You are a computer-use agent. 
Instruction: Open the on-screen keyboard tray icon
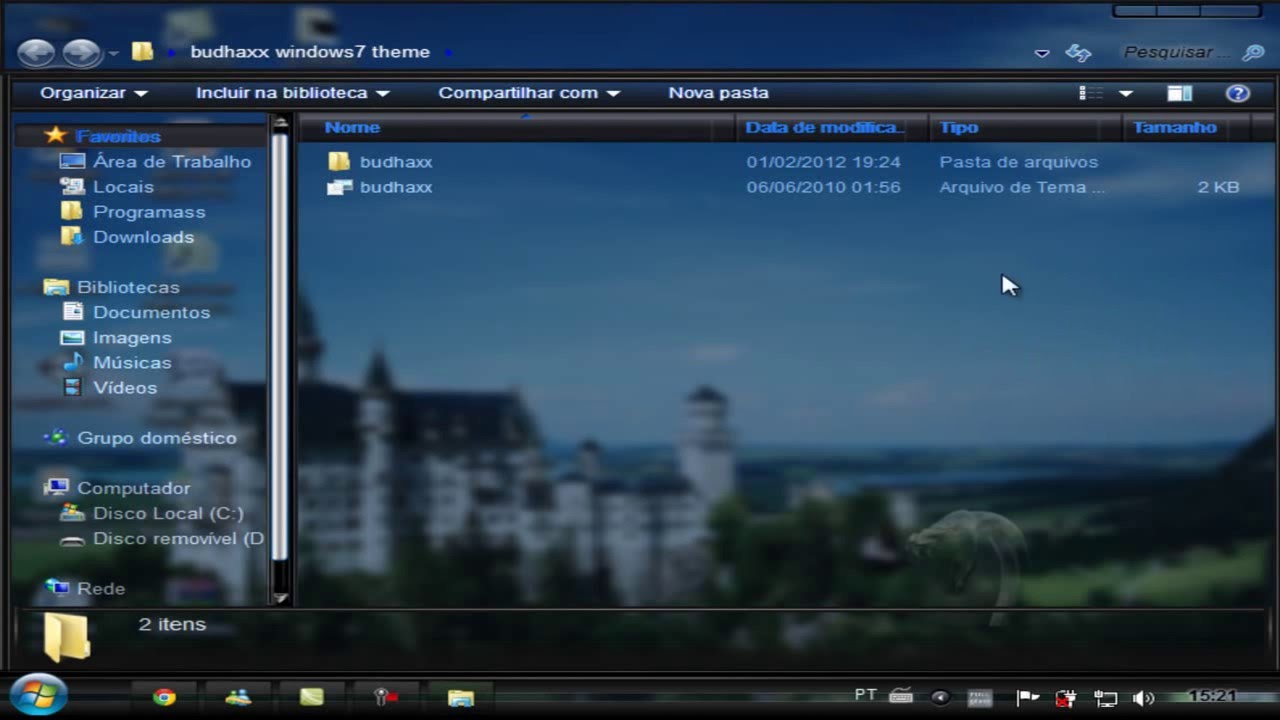(900, 696)
